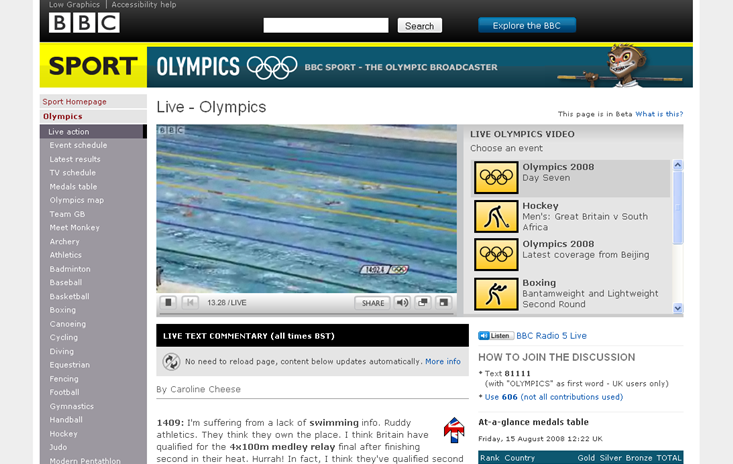Go to Sport Homepage

point(74,101)
